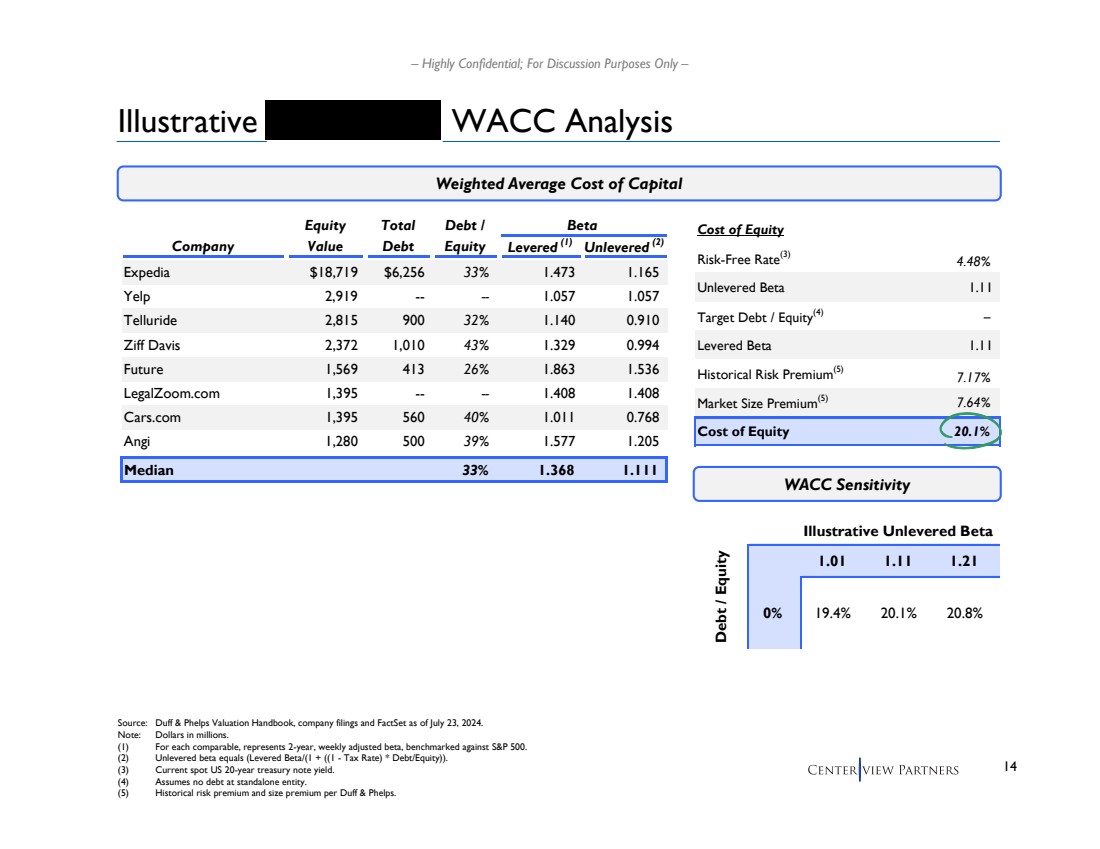
Task: Select the median levered beta 1.368
Action: pyautogui.click(x=553, y=470)
